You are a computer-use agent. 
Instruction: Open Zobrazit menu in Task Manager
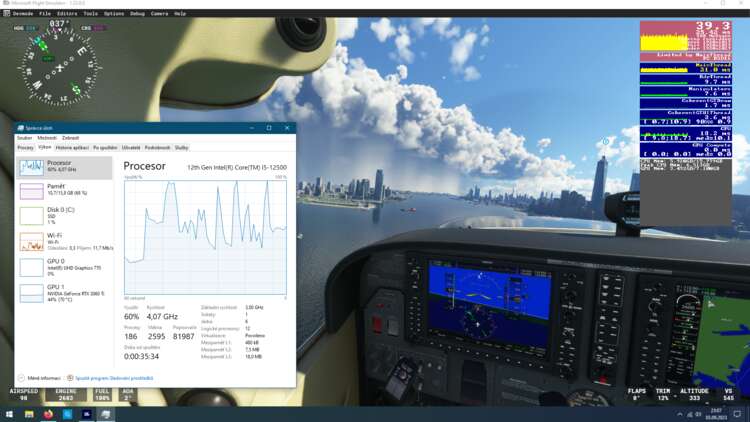point(71,138)
